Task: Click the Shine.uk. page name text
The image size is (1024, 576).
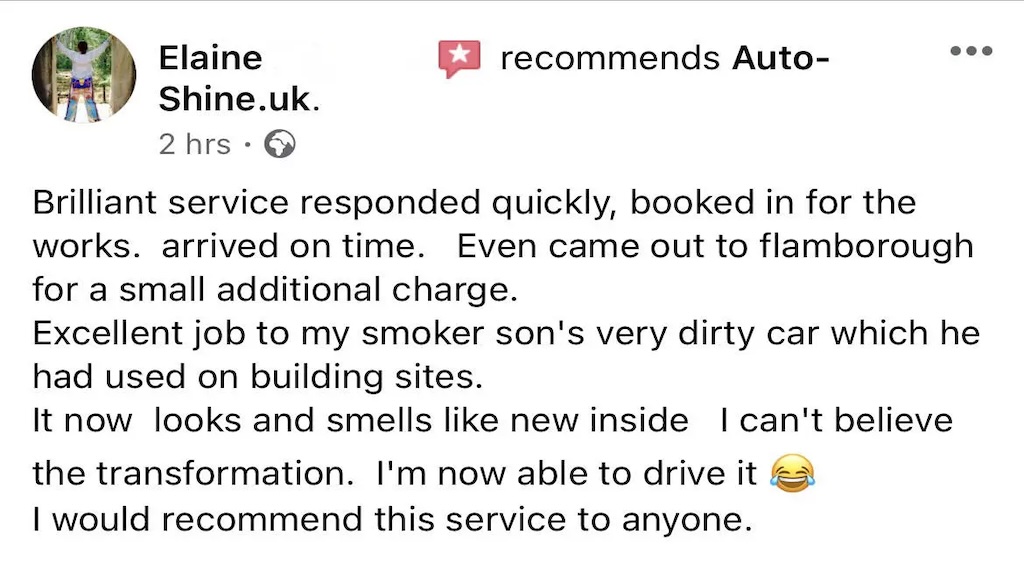Action: coord(239,99)
